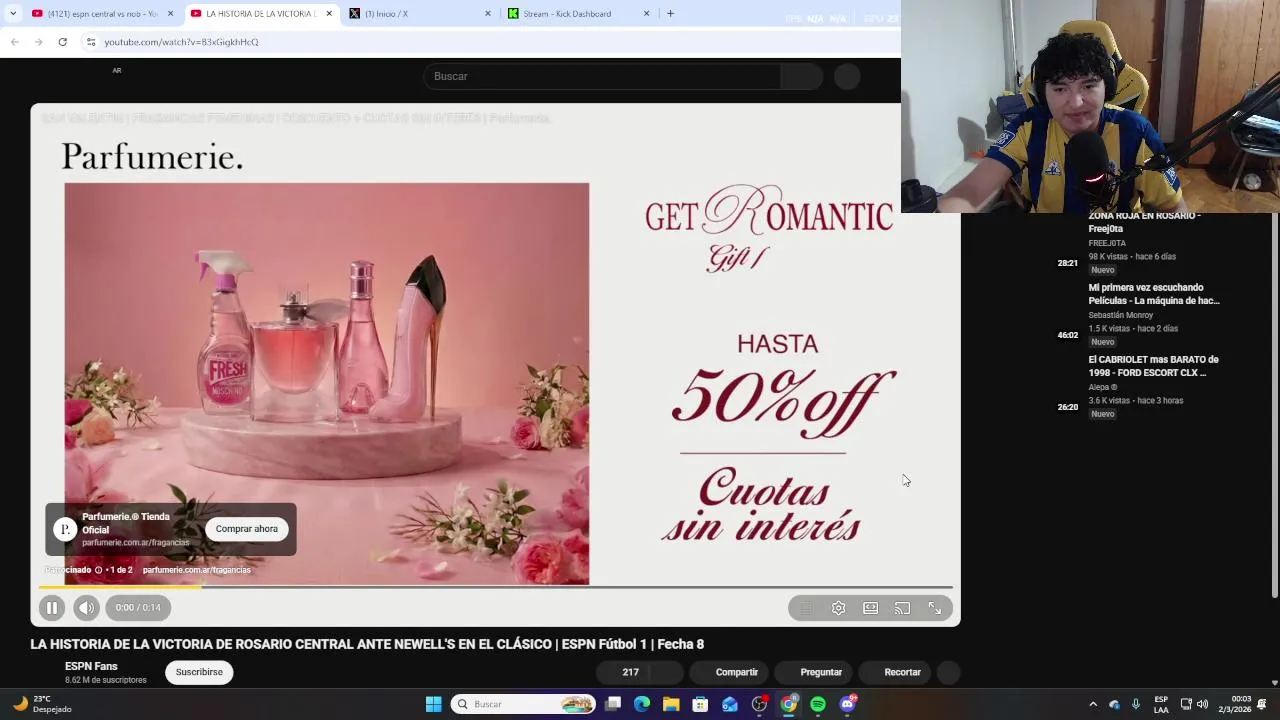Viewport: 1280px width, 720px height.
Task: Open the clock showing 00:03
Action: click(x=1234, y=704)
